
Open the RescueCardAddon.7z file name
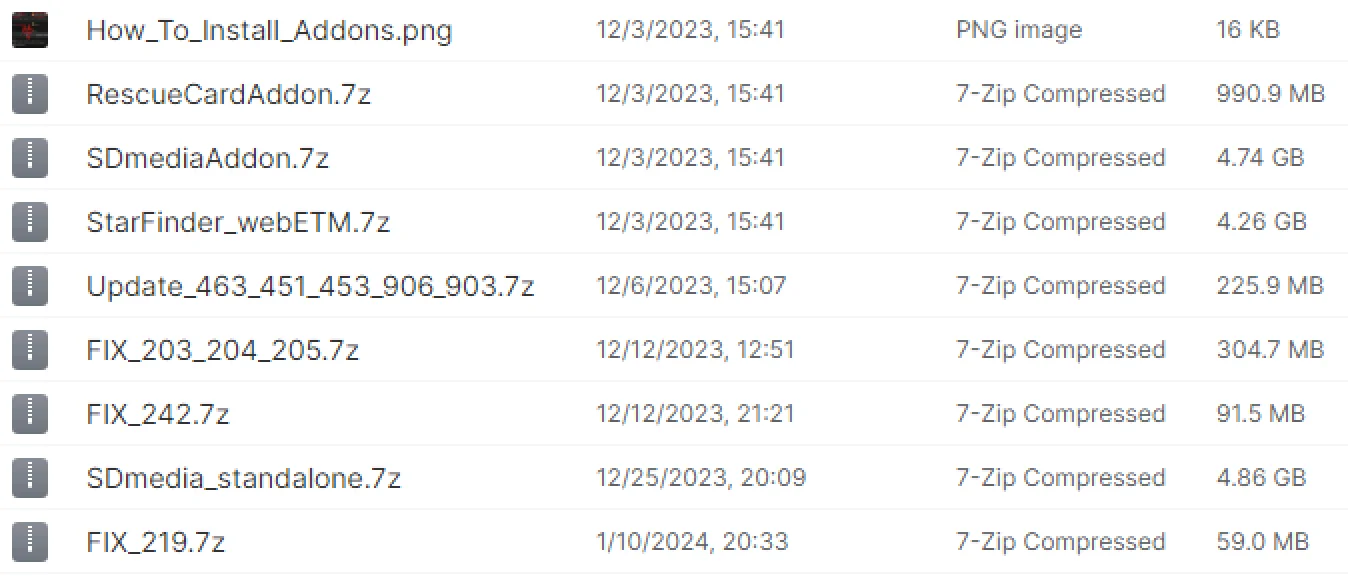coord(229,94)
